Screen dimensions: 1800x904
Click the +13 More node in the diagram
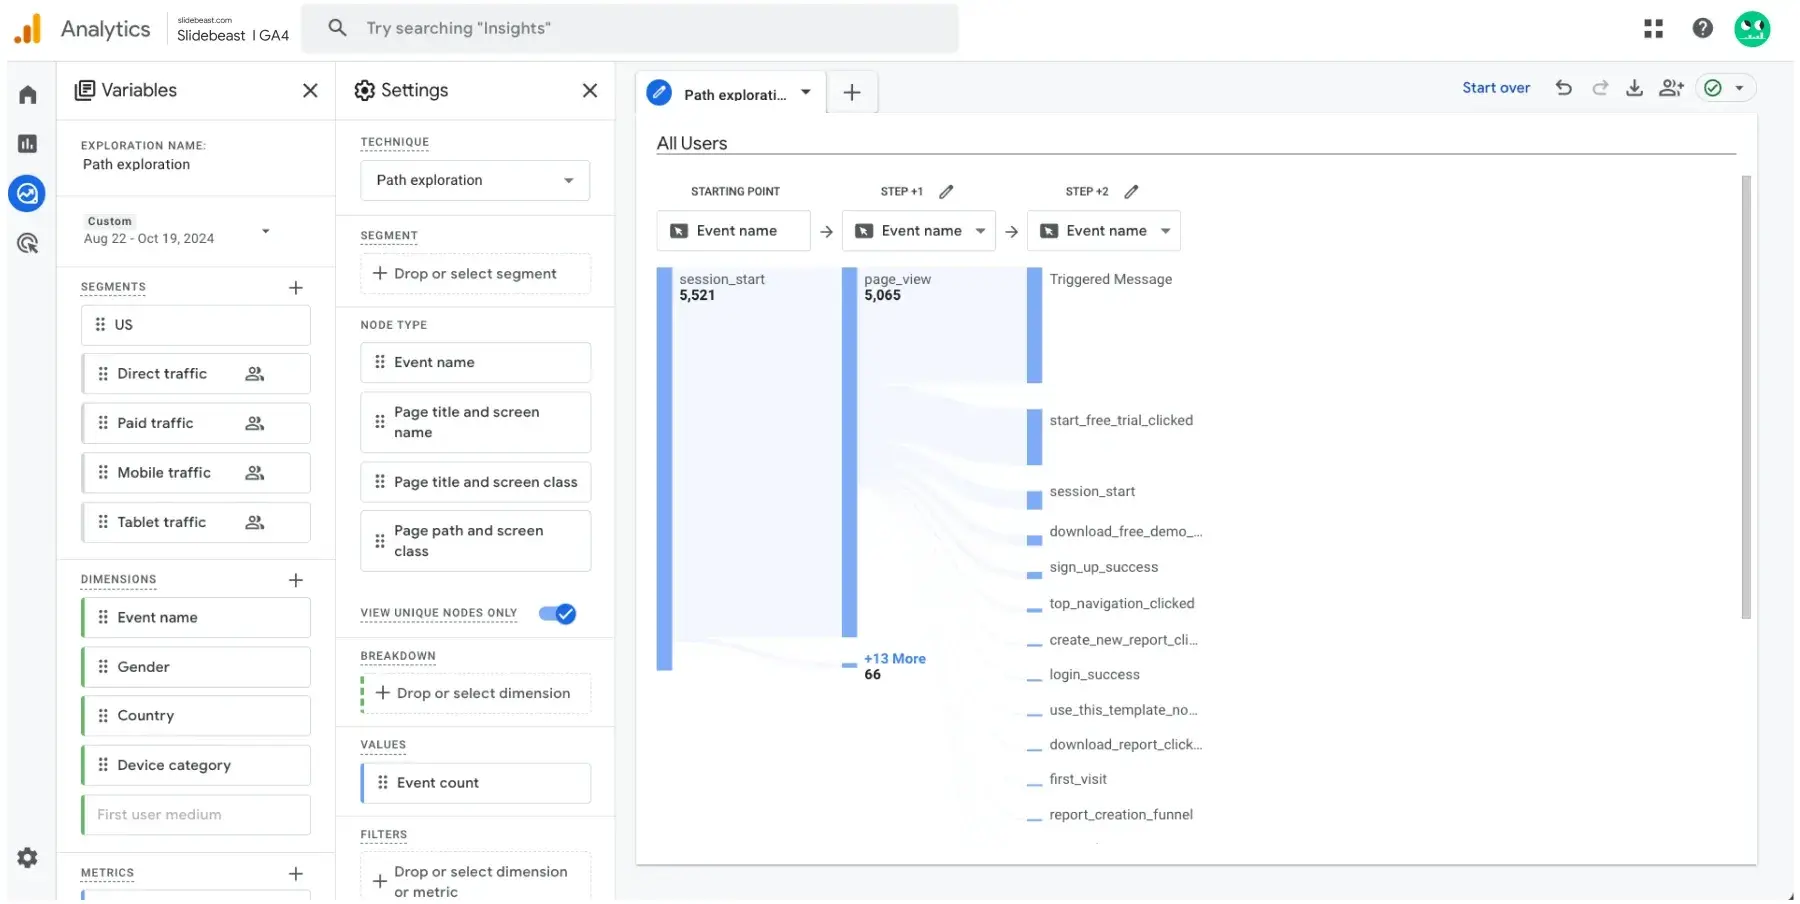click(894, 659)
